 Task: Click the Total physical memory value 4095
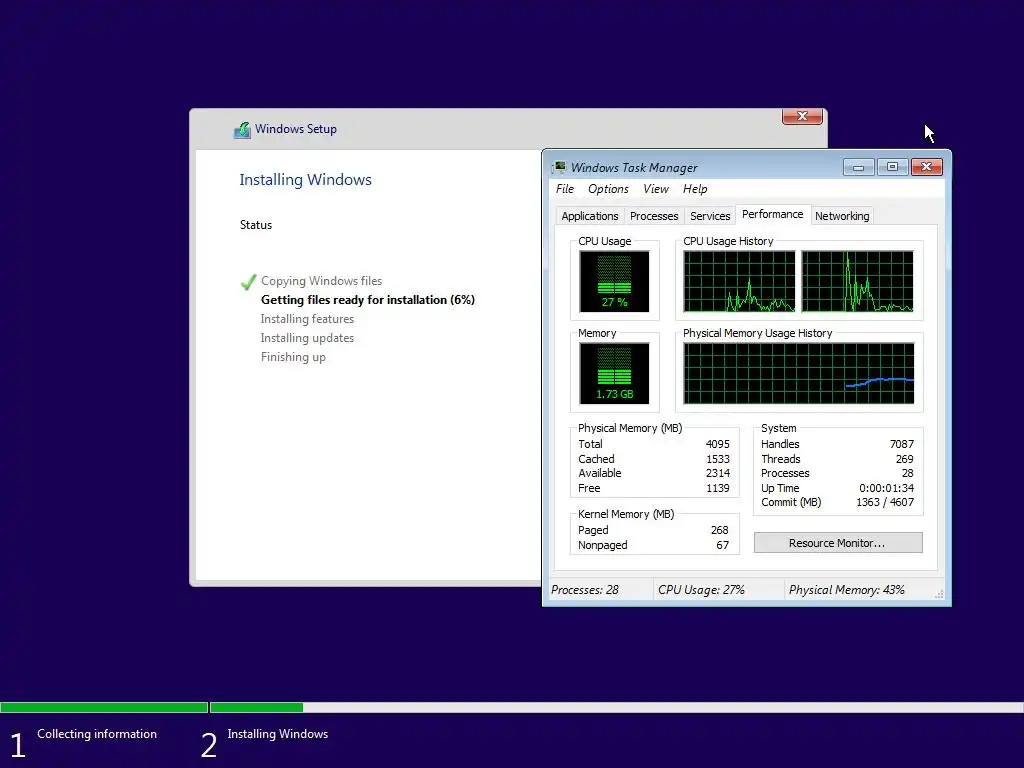tap(718, 444)
